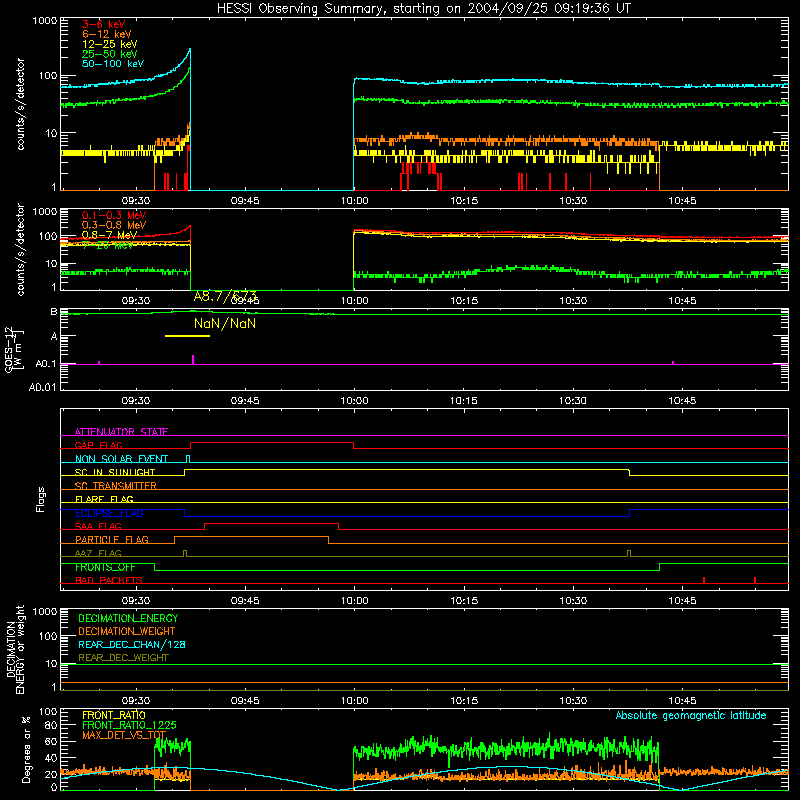
Task: Click the BAD_PACKETS flag label
Action: click(x=109, y=580)
